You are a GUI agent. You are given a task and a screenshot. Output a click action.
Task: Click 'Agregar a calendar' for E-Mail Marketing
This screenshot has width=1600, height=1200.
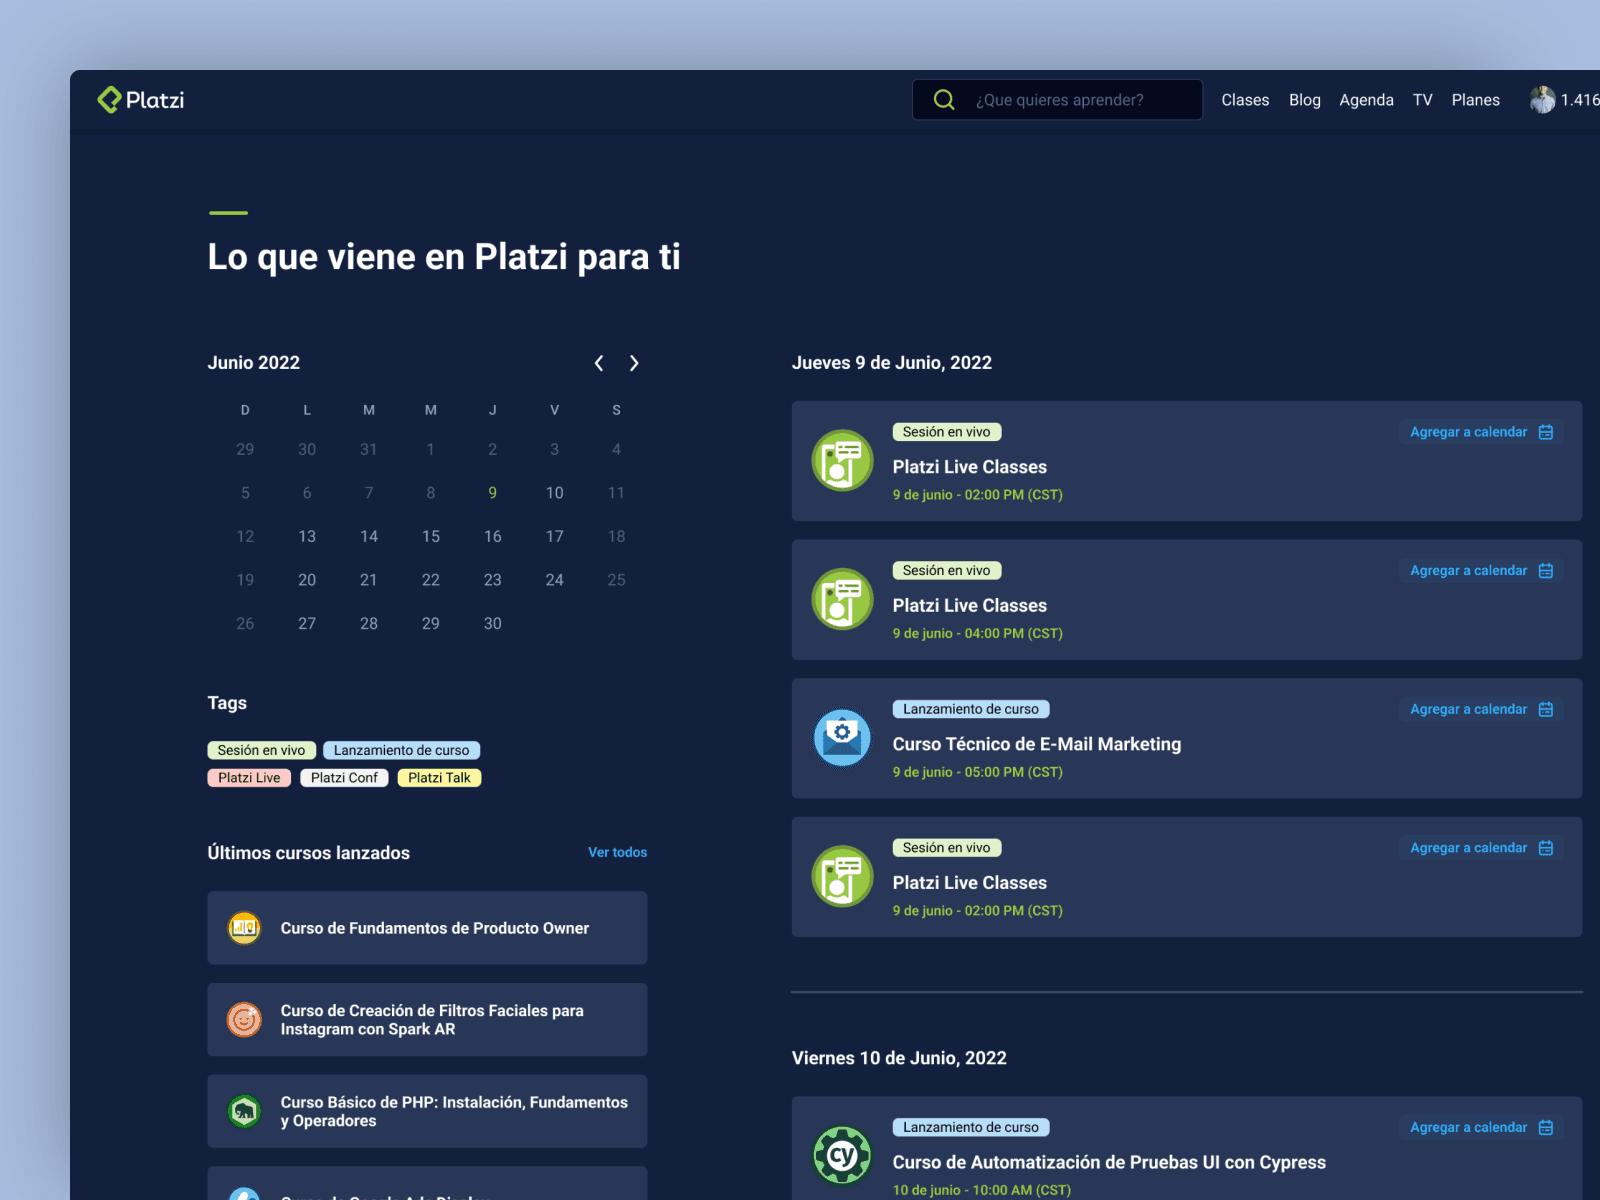point(1481,709)
